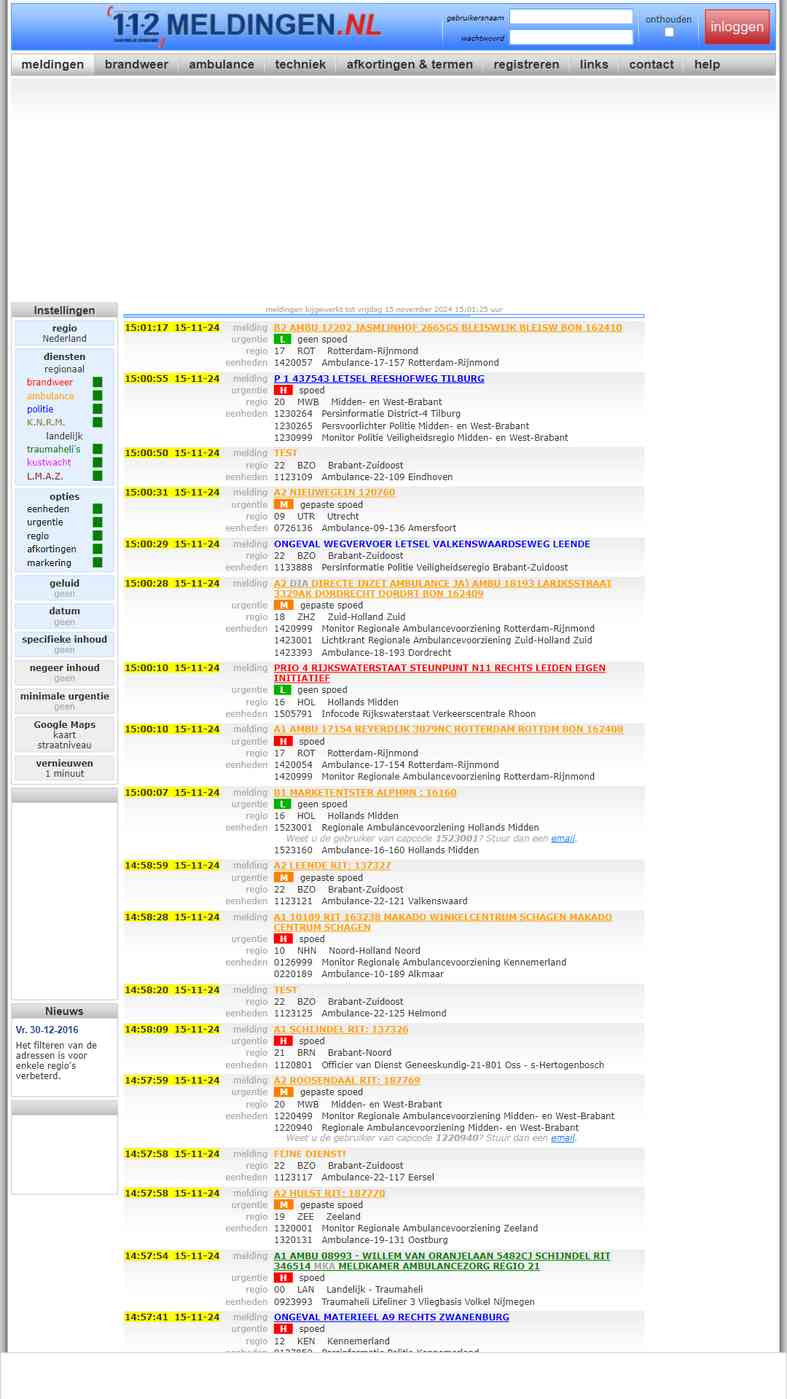Image resolution: width=787 pixels, height=1399 pixels.
Task: Tick the onthouden login checkbox
Action: pos(669,32)
